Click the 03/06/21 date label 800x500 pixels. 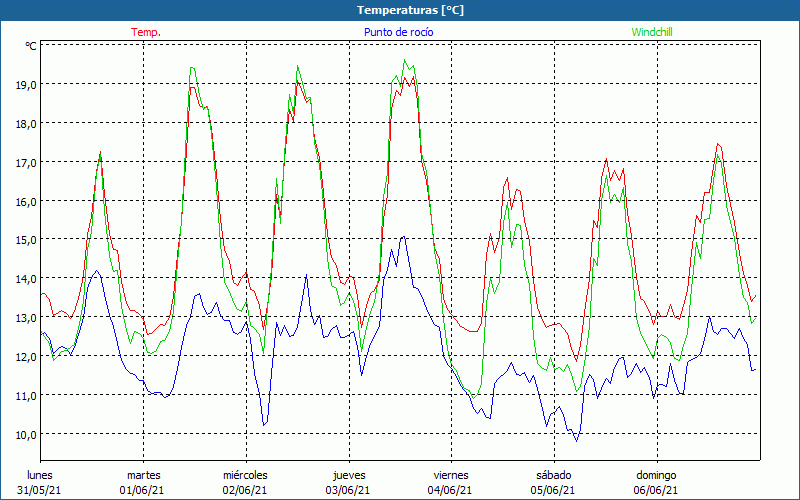pyautogui.click(x=348, y=490)
